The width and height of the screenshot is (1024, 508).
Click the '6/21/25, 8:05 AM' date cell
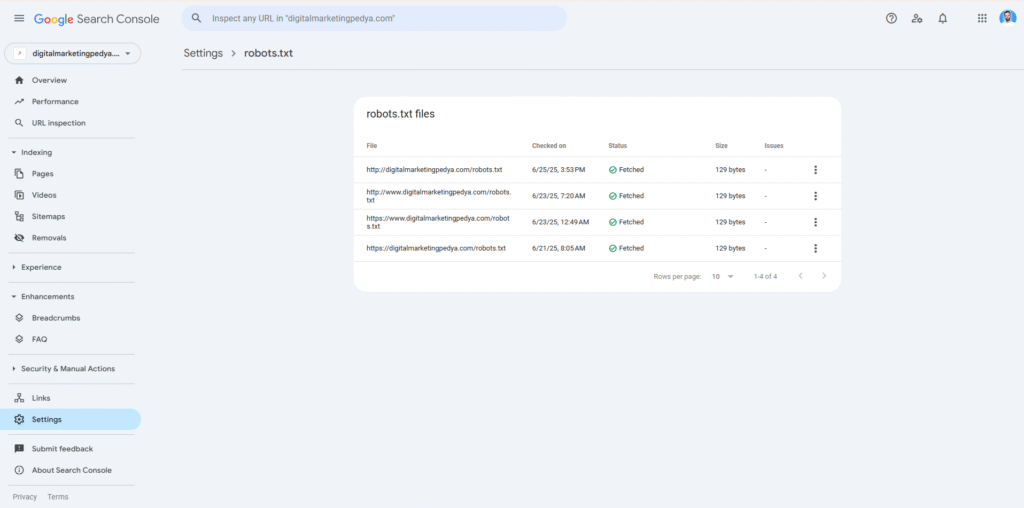coord(558,248)
